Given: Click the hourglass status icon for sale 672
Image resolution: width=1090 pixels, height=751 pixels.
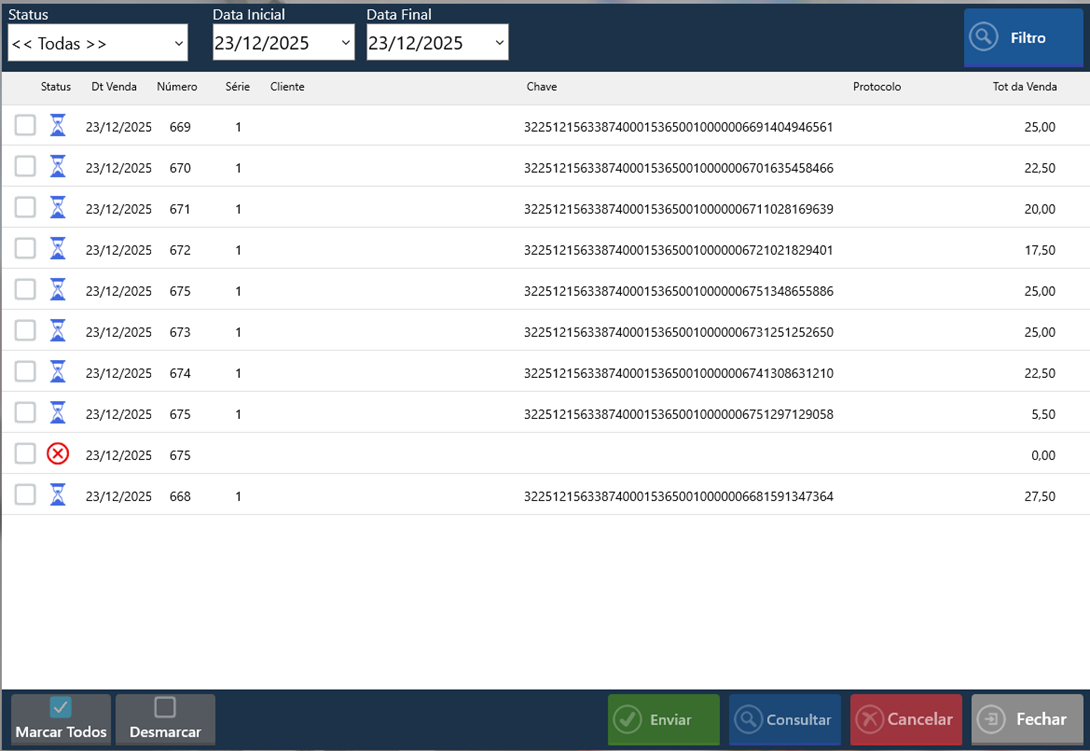Looking at the screenshot, I should [58, 249].
